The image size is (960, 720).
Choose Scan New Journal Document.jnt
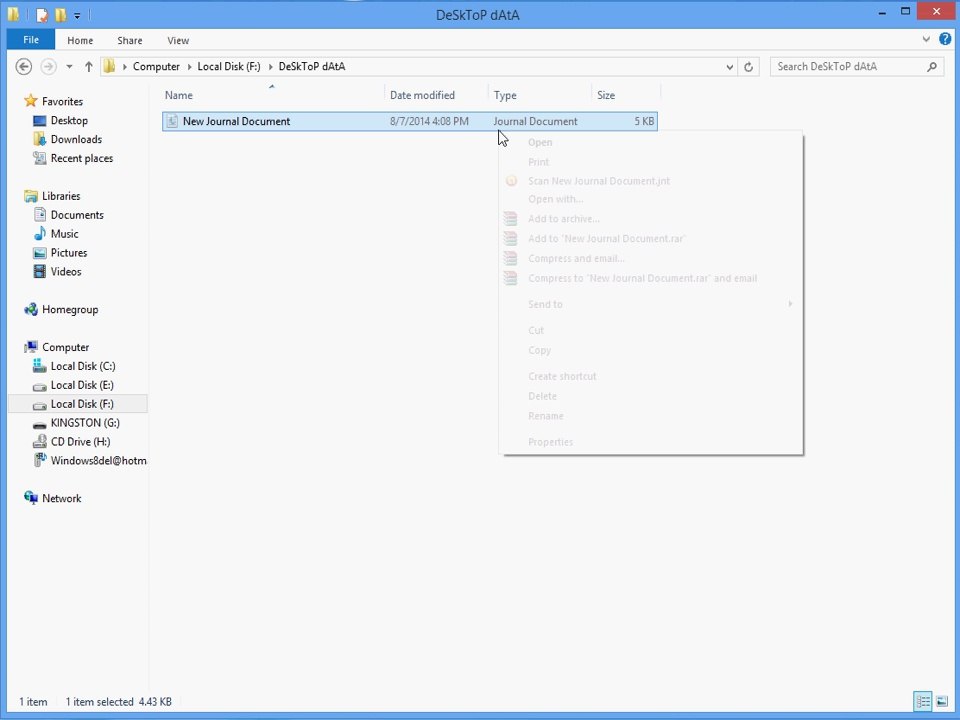point(651,181)
